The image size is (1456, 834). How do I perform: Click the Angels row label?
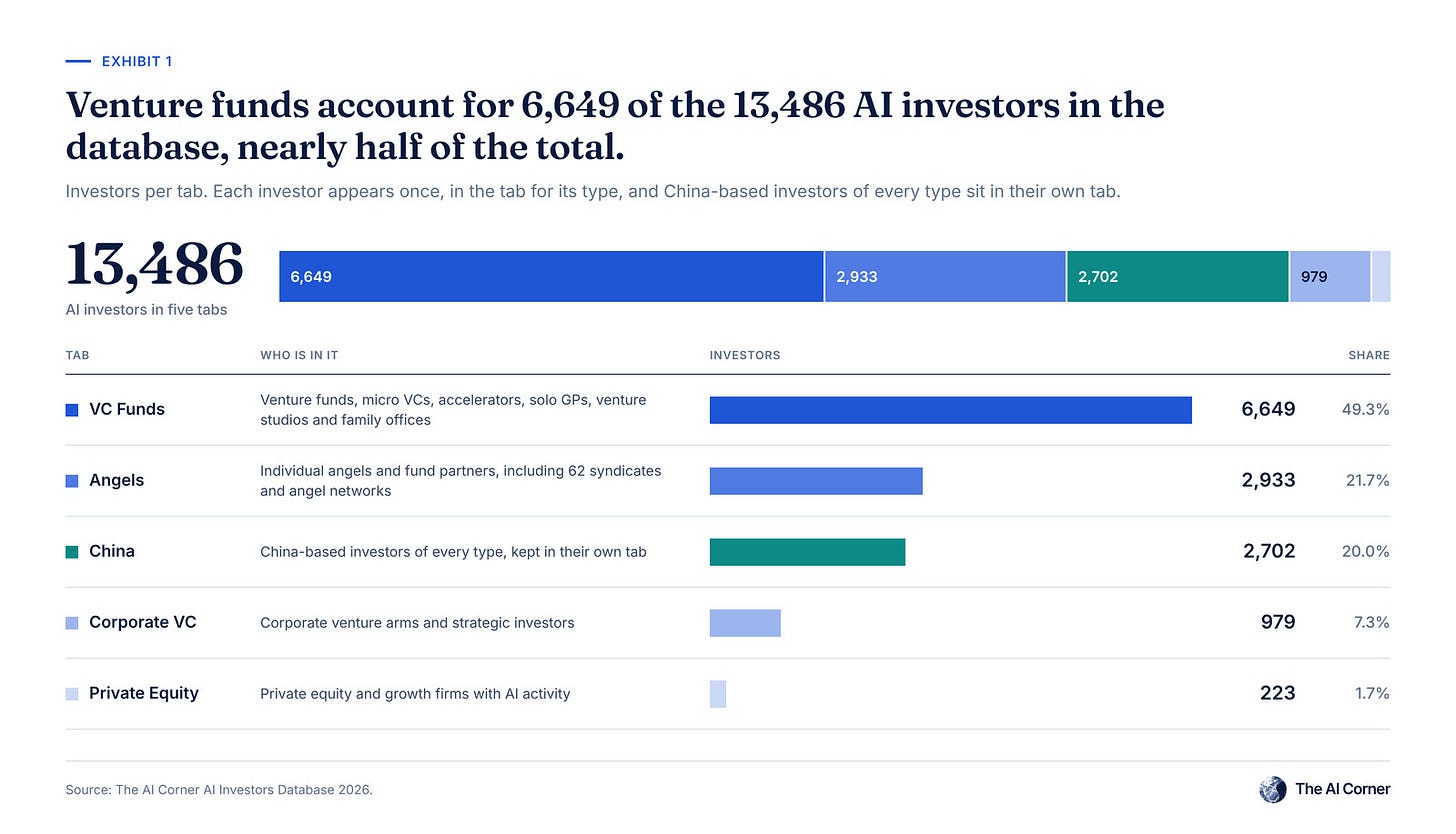click(x=117, y=480)
